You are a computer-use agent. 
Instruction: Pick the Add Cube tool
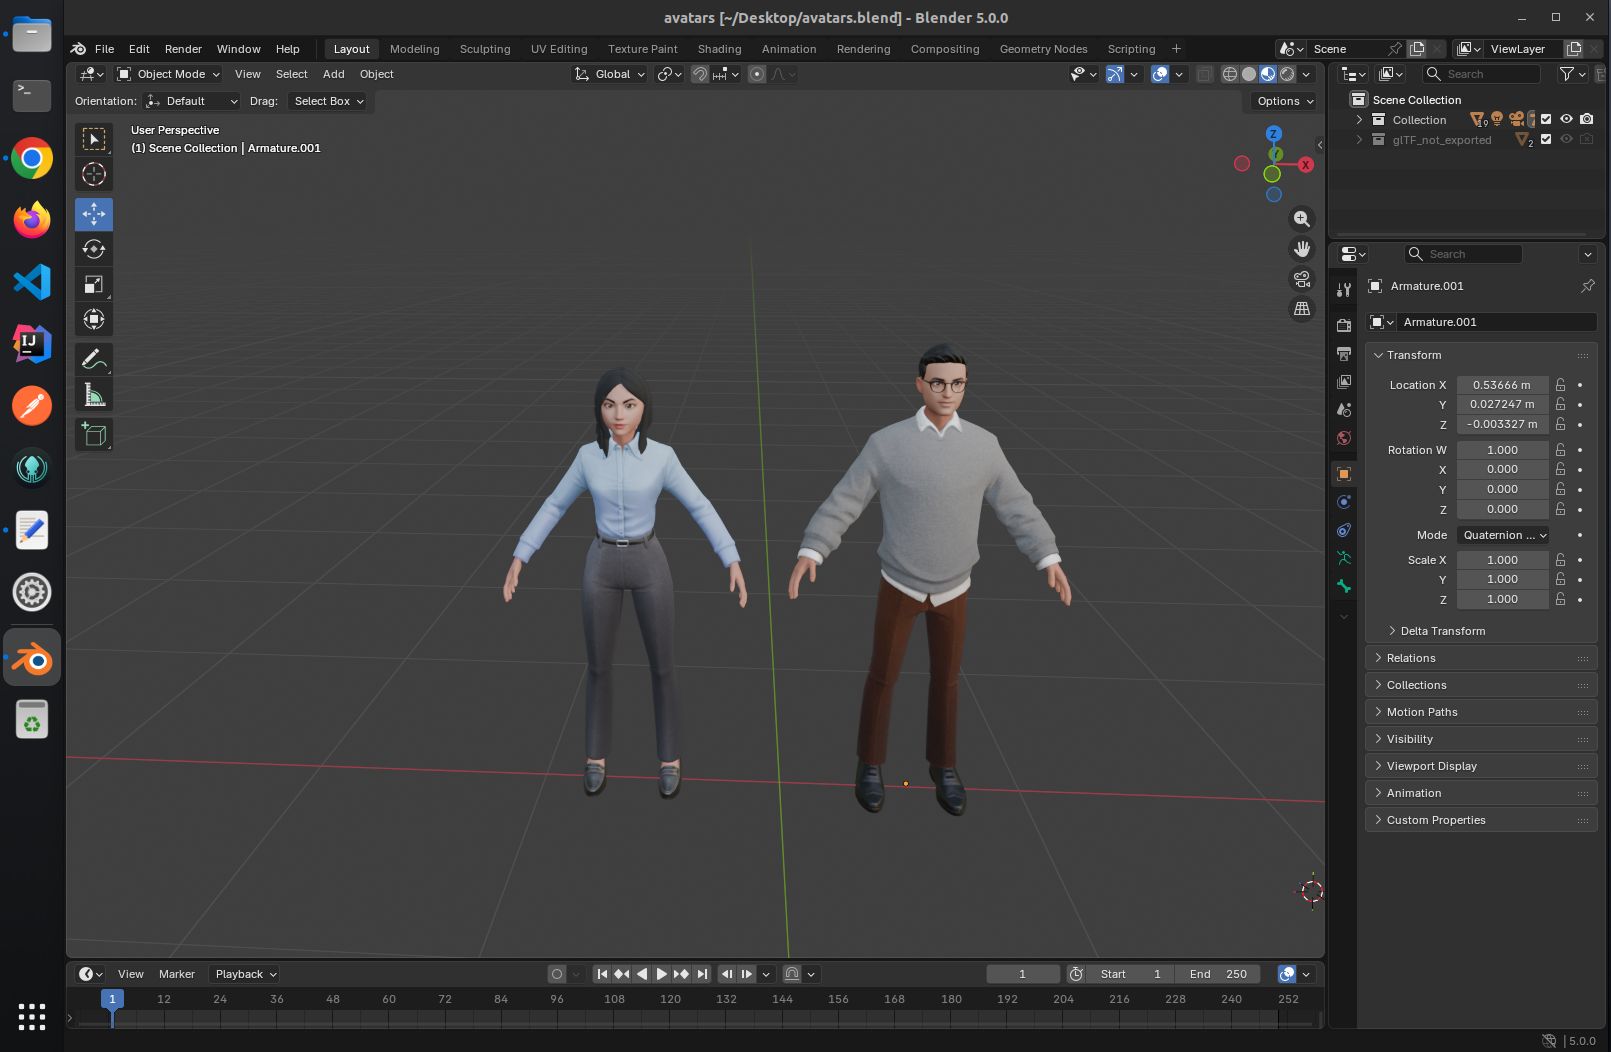point(94,435)
